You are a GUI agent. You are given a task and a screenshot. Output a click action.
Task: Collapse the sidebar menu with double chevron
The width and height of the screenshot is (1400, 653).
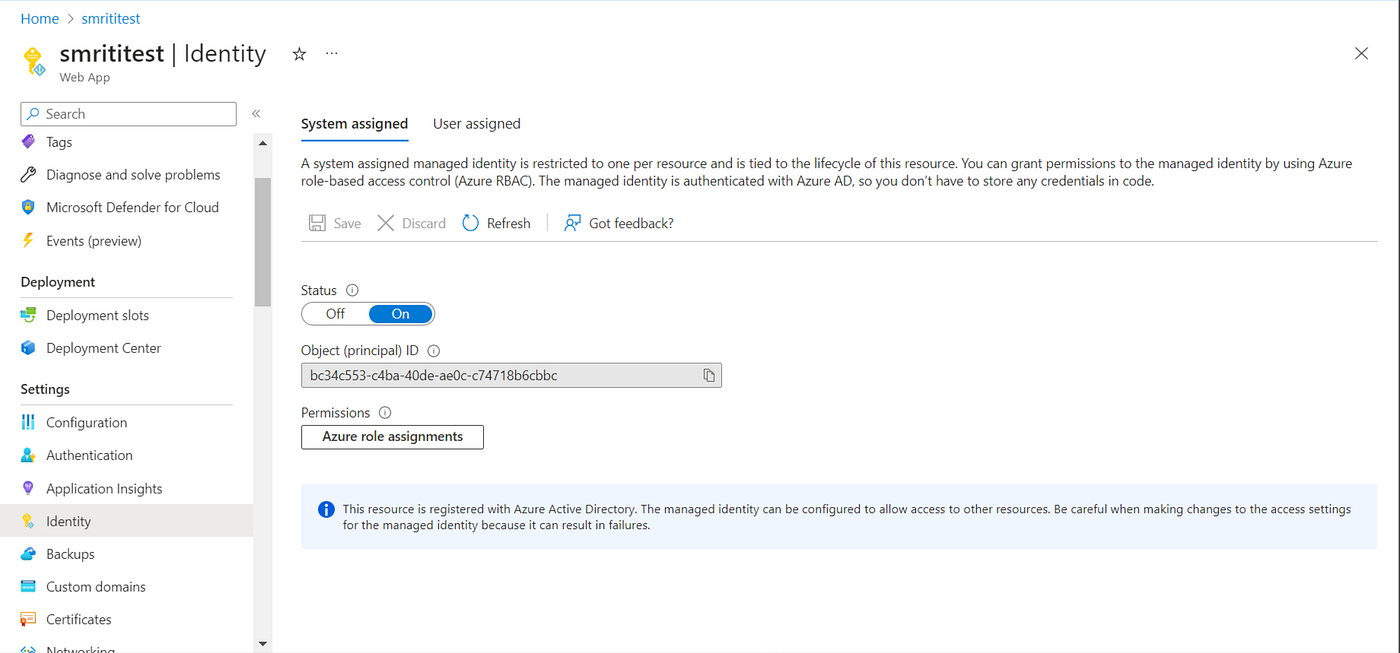click(x=256, y=114)
